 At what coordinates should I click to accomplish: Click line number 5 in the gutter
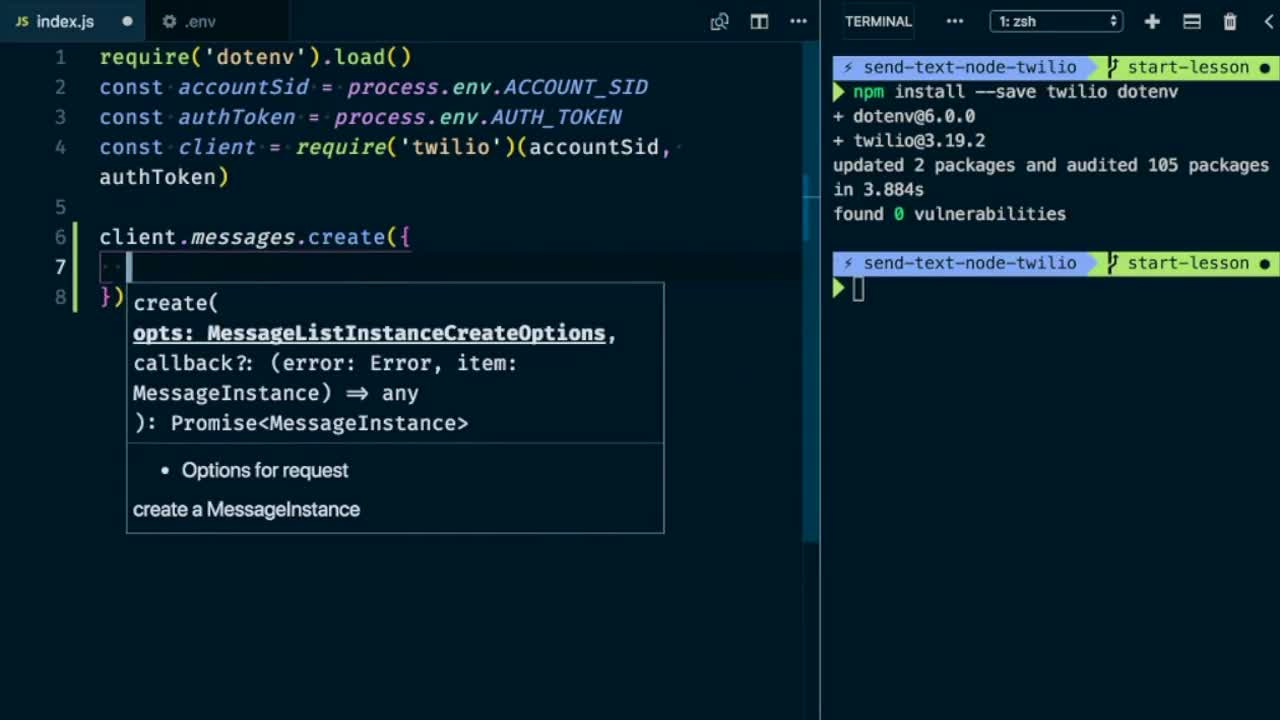tap(60, 207)
